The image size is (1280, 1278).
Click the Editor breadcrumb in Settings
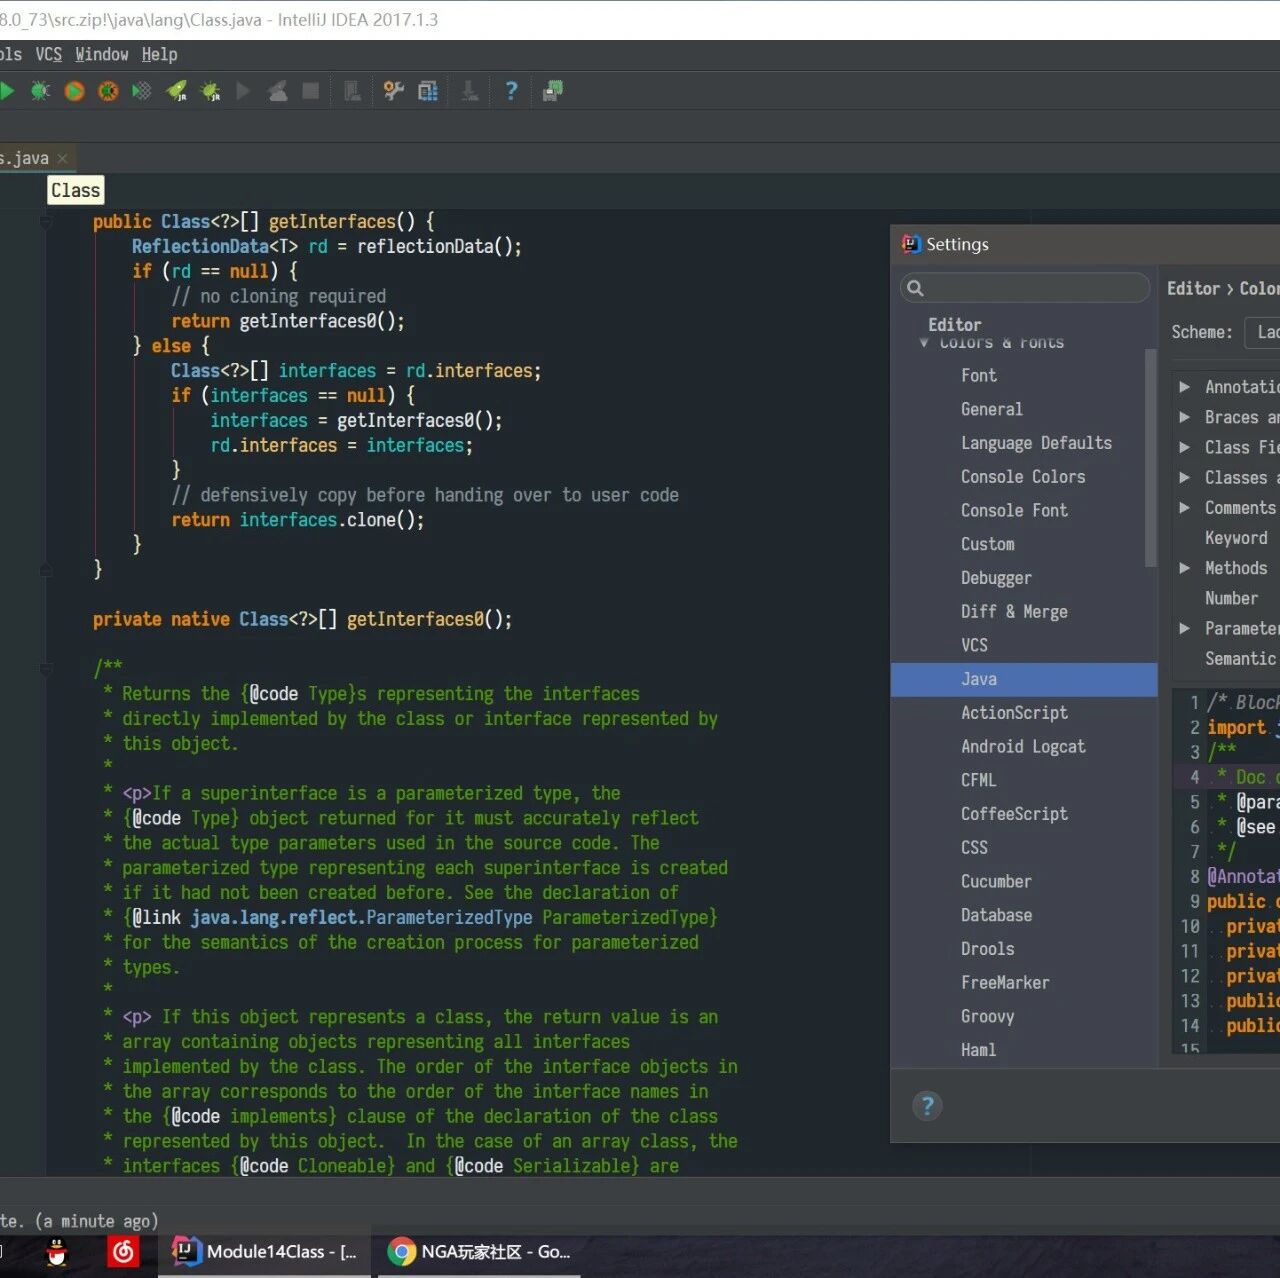(1193, 288)
